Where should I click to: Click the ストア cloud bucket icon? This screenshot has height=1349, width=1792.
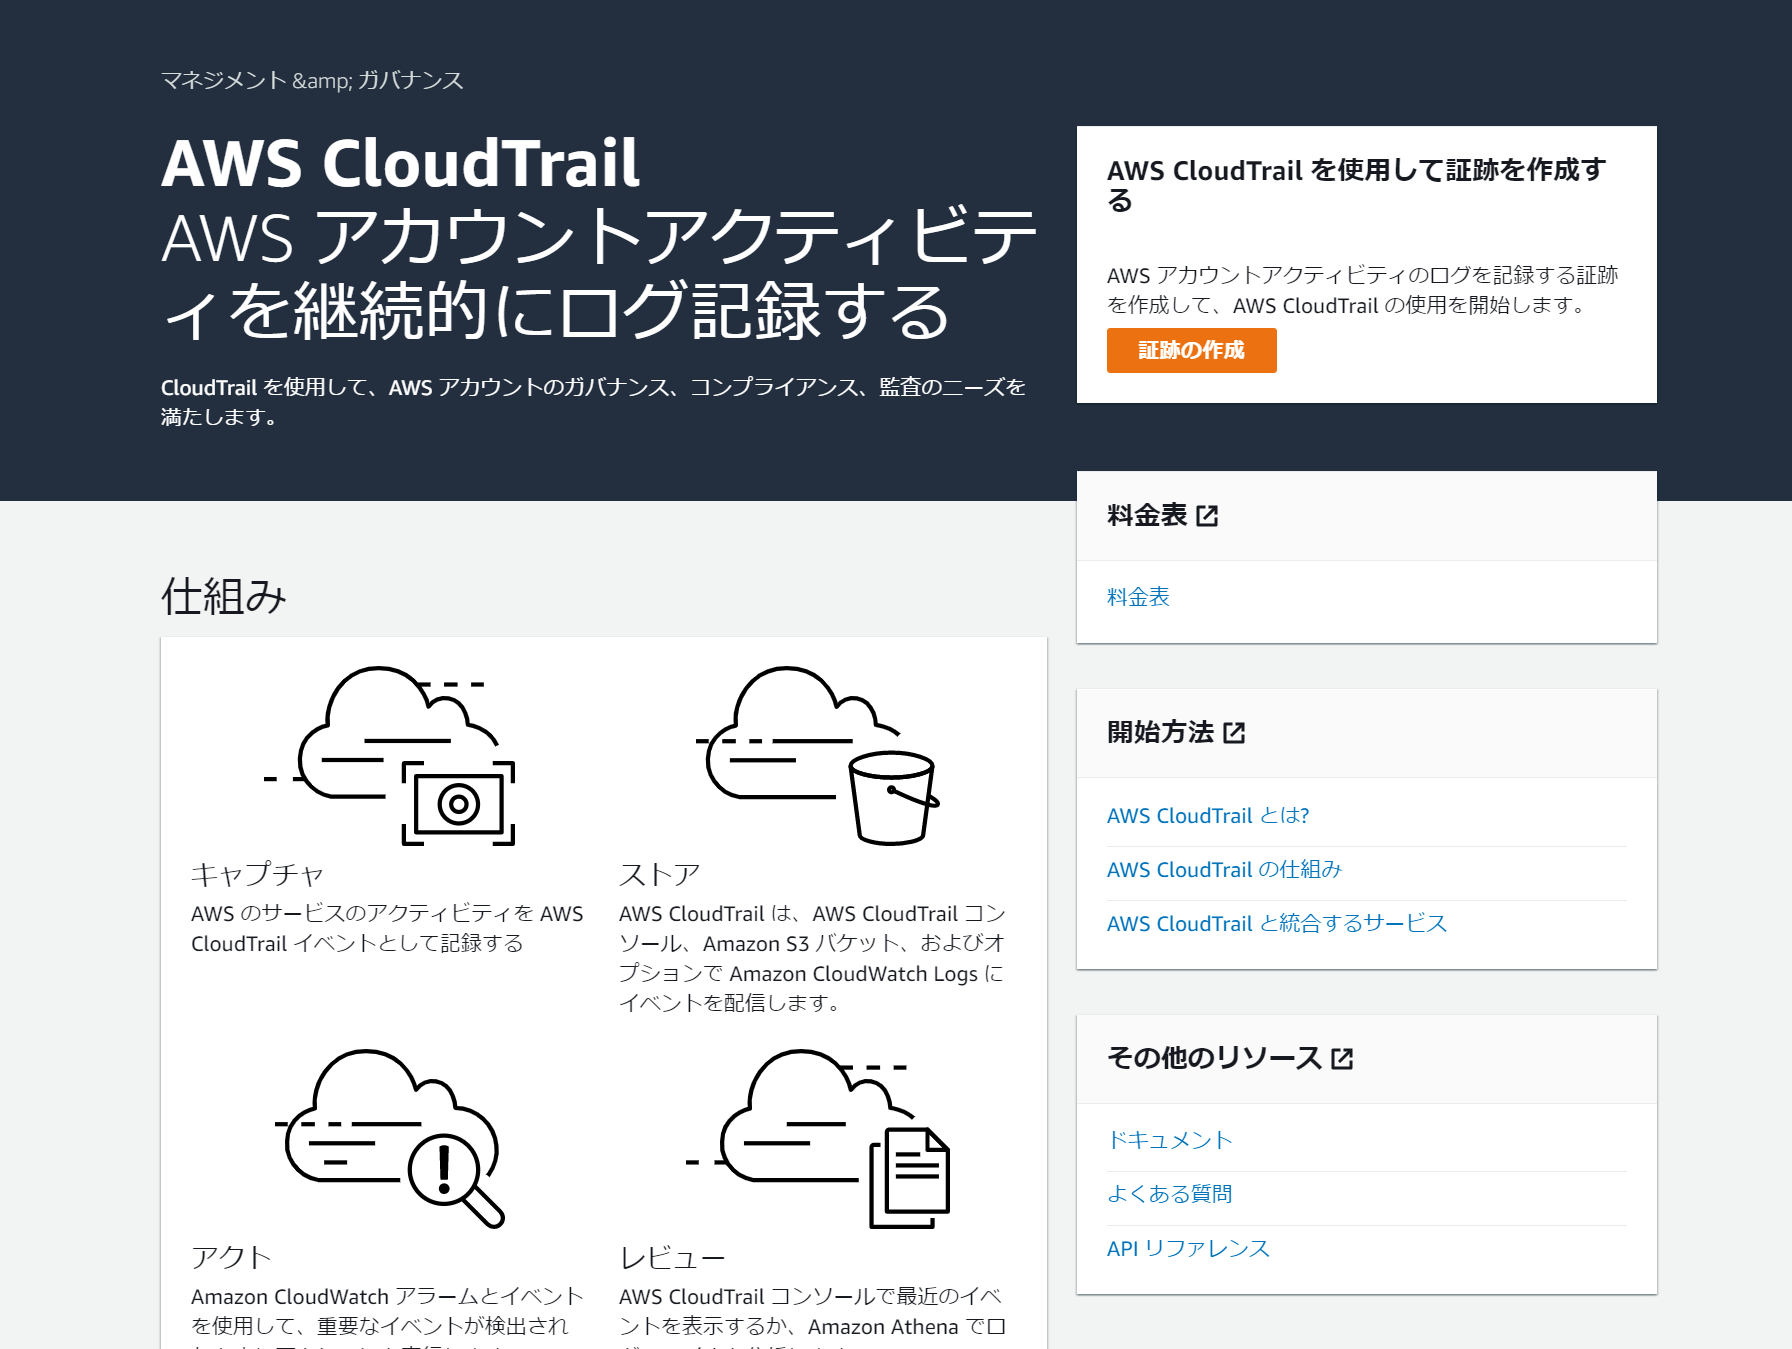[818, 756]
